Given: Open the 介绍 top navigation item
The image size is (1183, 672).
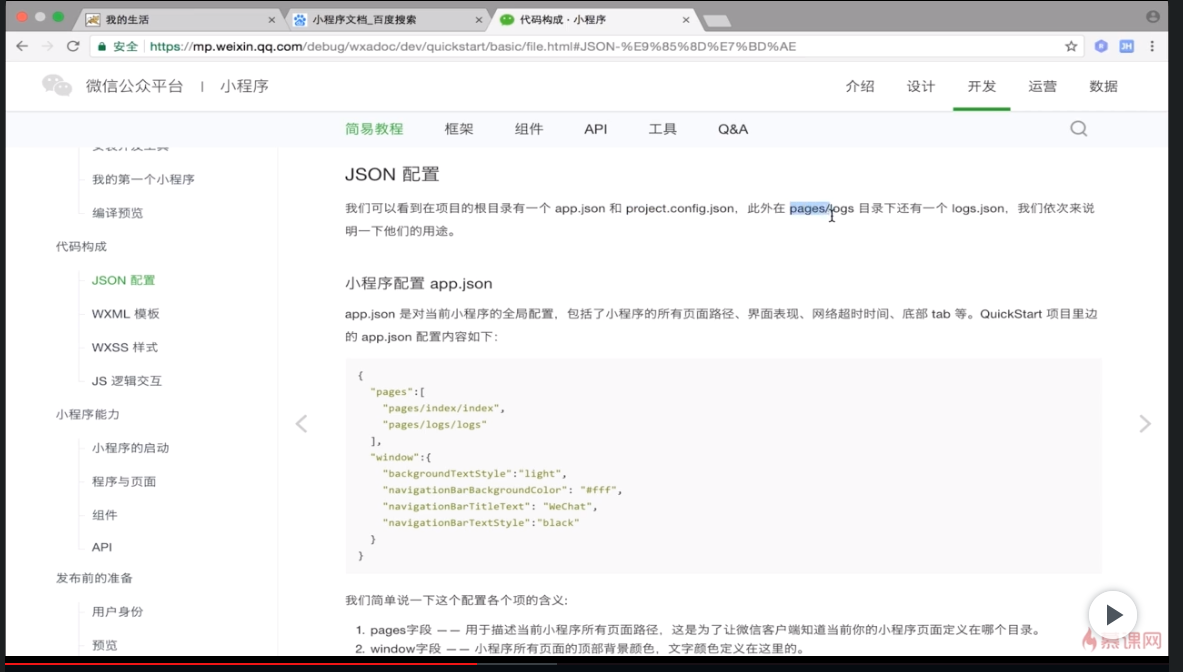Looking at the screenshot, I should pyautogui.click(x=859, y=86).
